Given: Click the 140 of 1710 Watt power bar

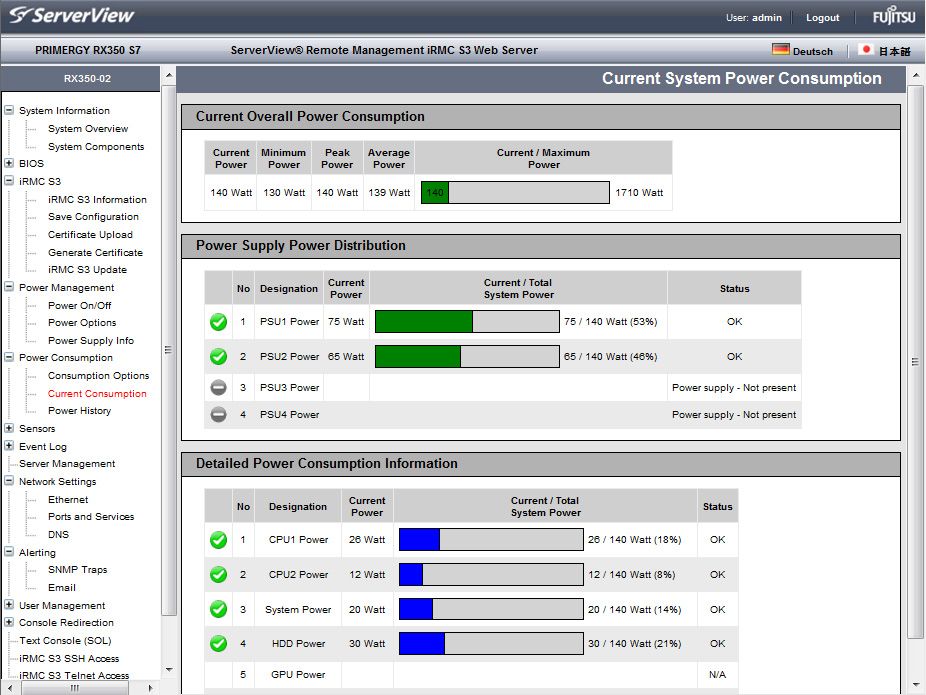Looking at the screenshot, I should point(515,192).
